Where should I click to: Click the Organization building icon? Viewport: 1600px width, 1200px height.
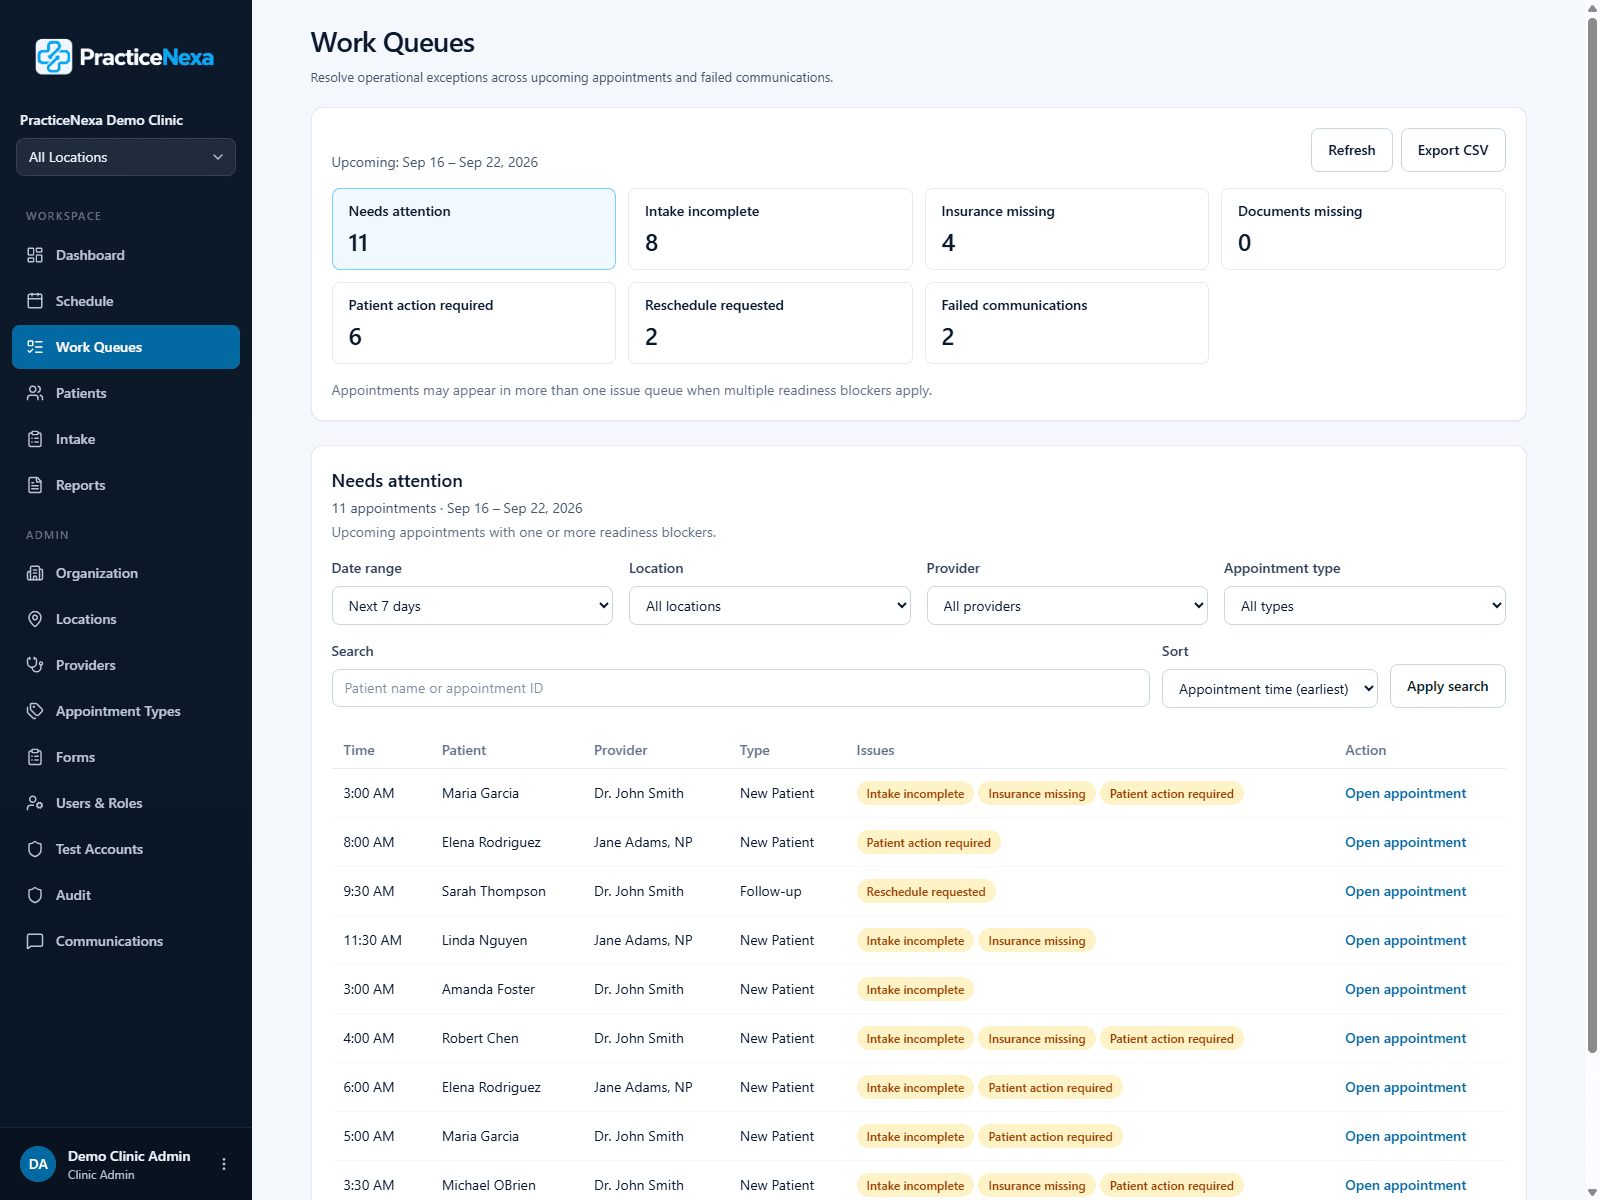(35, 573)
